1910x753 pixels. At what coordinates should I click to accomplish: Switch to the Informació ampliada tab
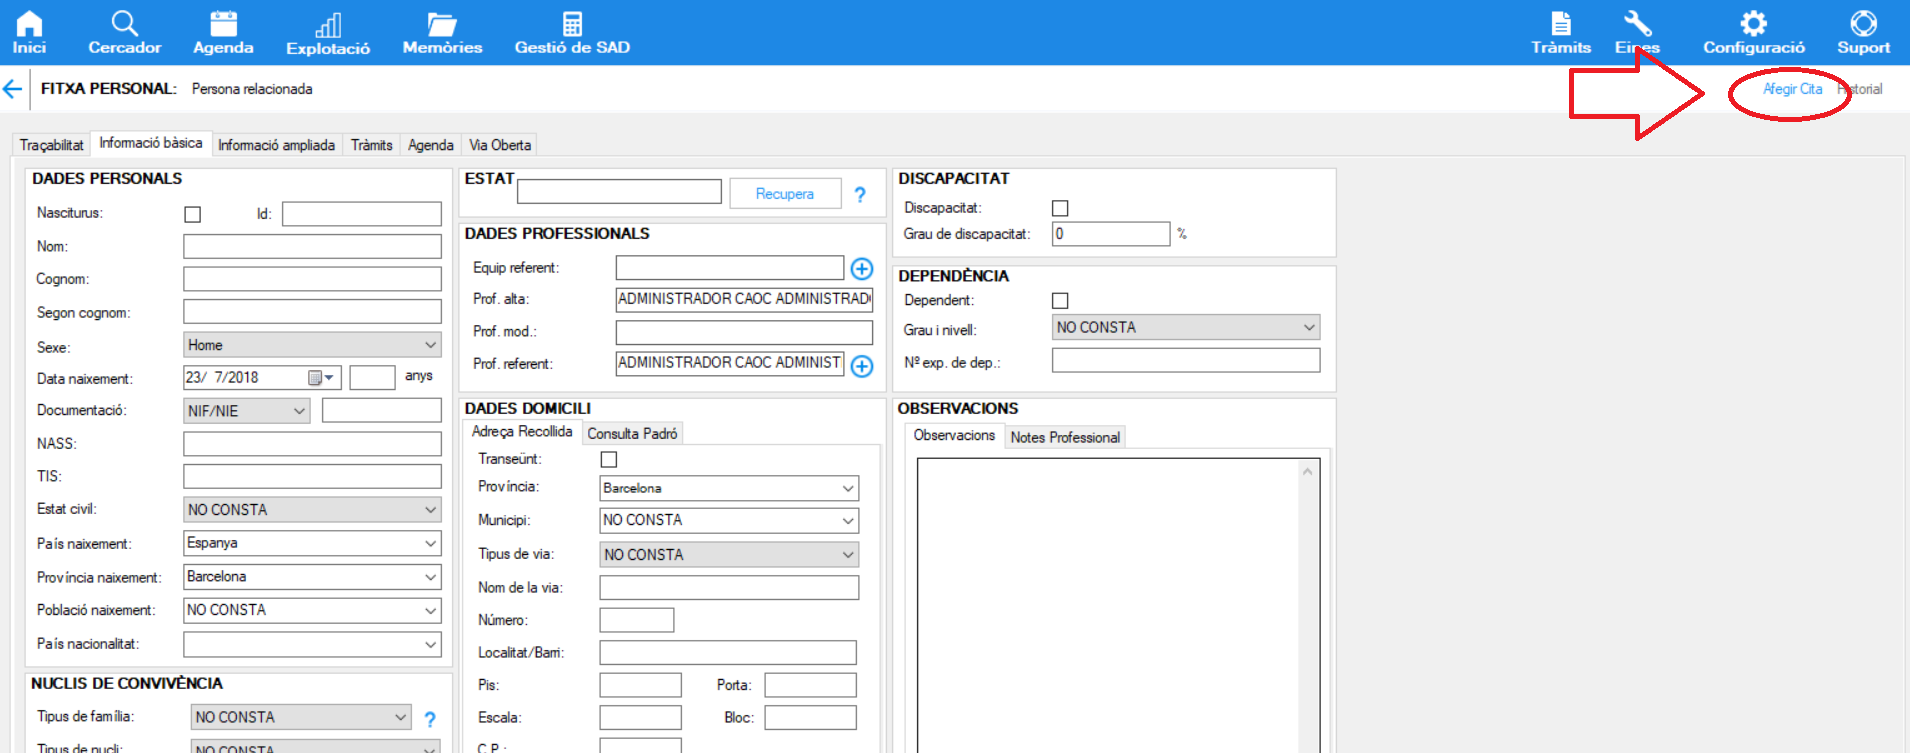click(x=276, y=145)
